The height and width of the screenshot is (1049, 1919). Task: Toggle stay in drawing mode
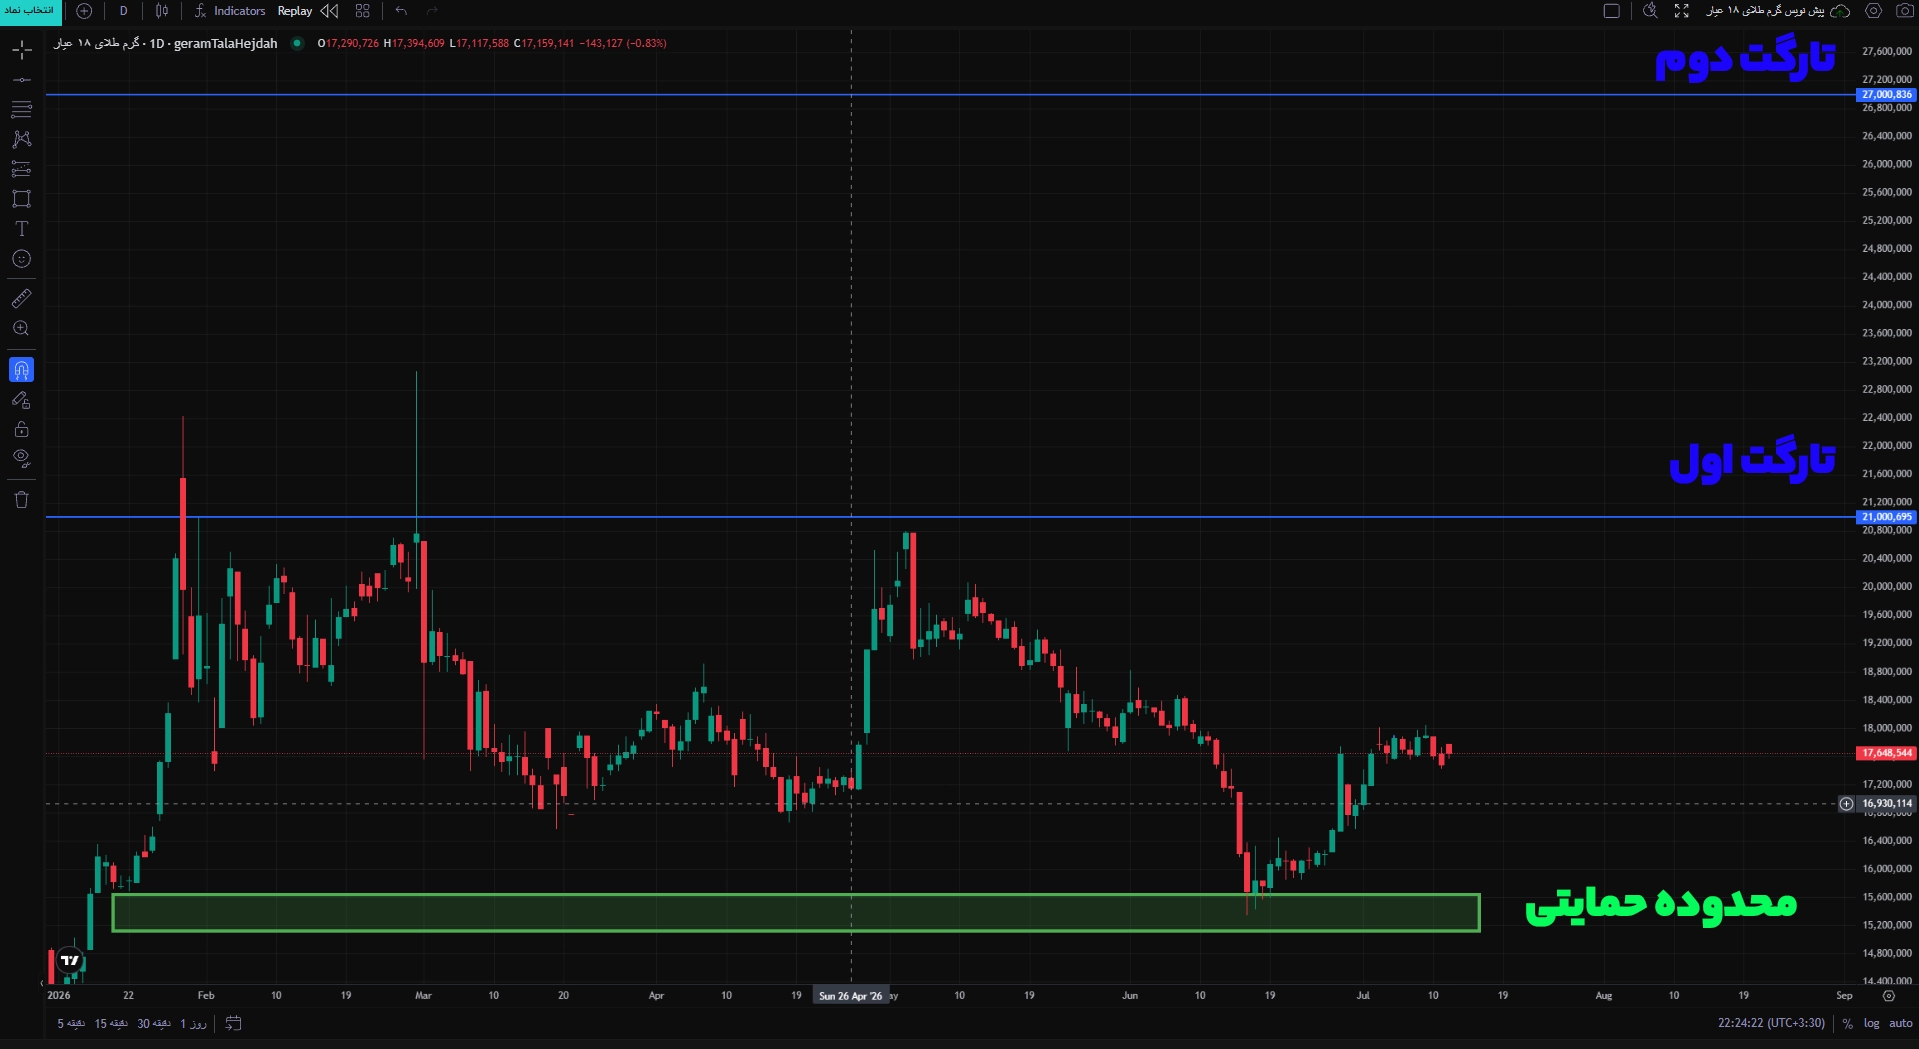(x=22, y=400)
